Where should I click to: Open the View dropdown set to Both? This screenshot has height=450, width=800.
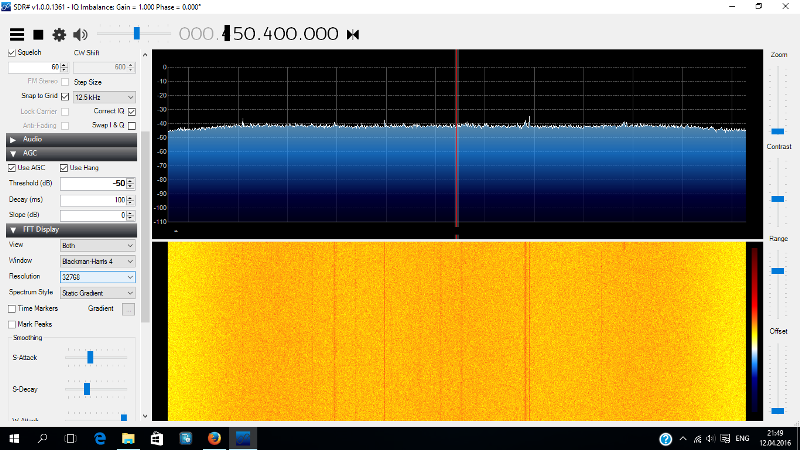tap(97, 246)
